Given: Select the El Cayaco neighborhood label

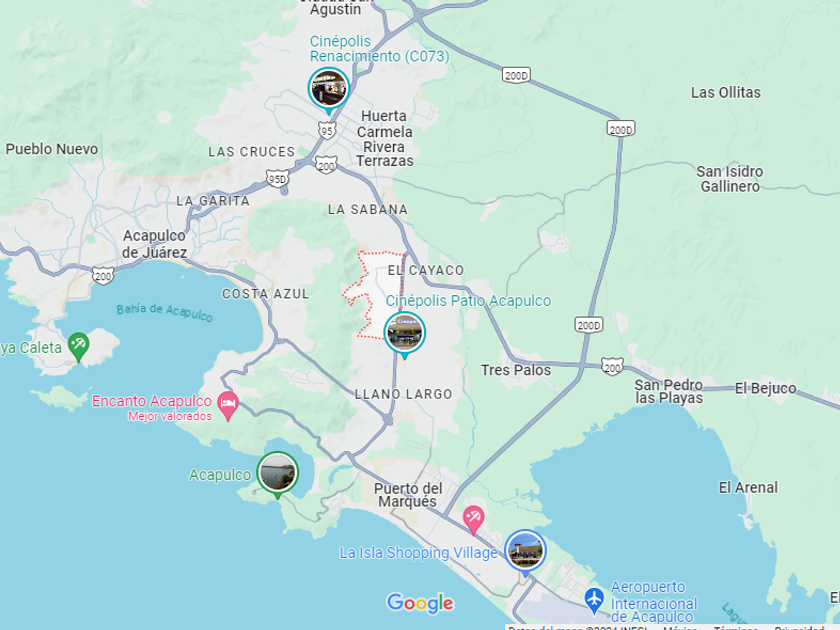Looking at the screenshot, I should (426, 271).
